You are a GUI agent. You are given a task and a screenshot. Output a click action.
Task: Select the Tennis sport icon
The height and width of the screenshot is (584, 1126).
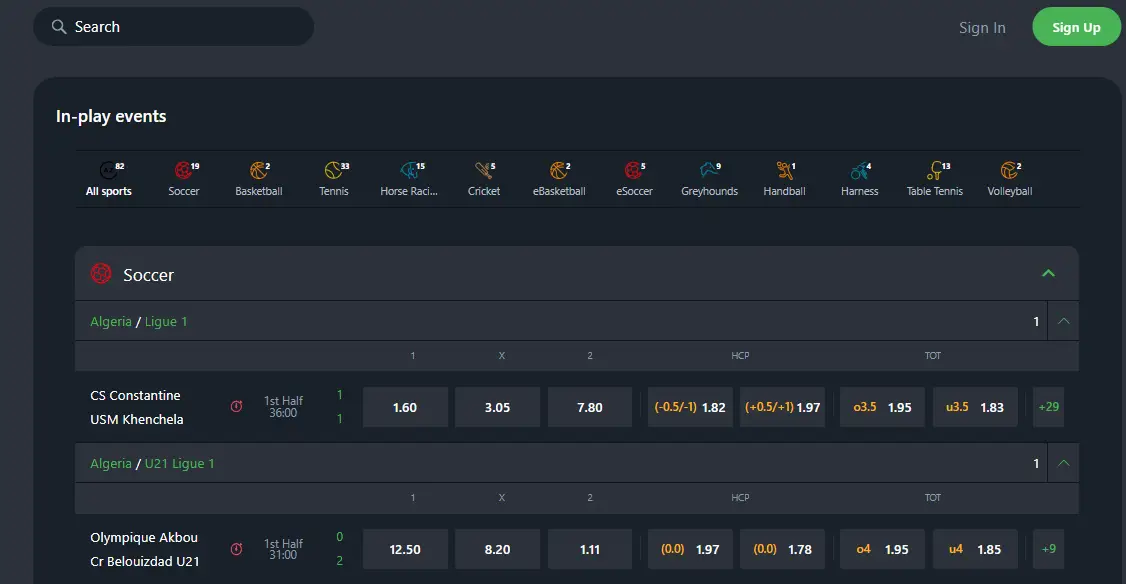333,171
